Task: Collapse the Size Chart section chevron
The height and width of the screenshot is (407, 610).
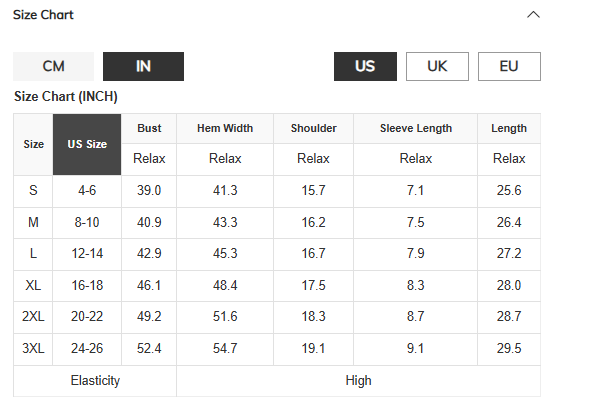Action: [533, 15]
